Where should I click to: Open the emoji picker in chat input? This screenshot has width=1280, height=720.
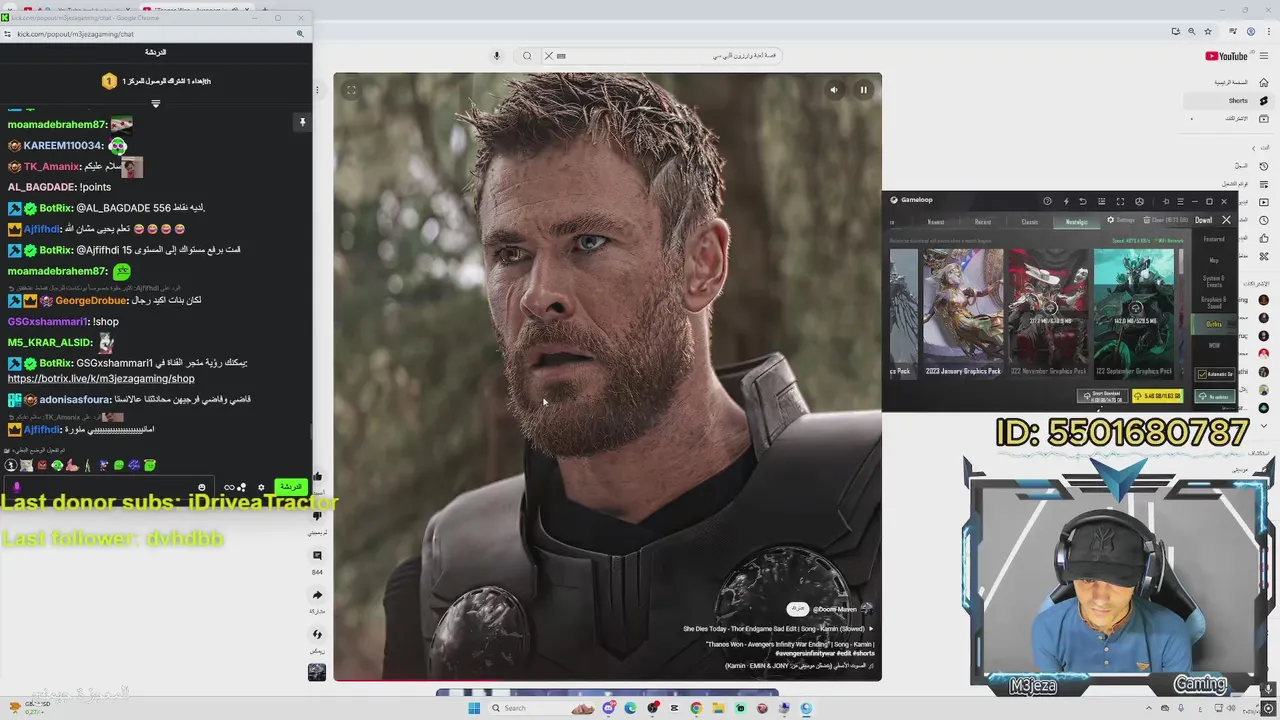pos(202,487)
